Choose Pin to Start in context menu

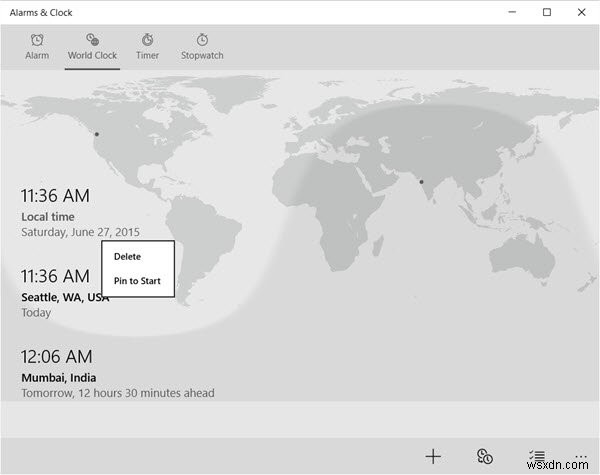(x=137, y=281)
